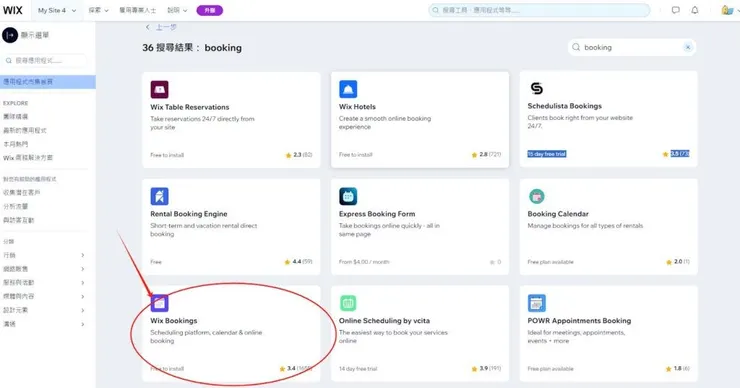The width and height of the screenshot is (740, 388).
Task: Open the 探索 dropdown in top bar
Action: 98,10
